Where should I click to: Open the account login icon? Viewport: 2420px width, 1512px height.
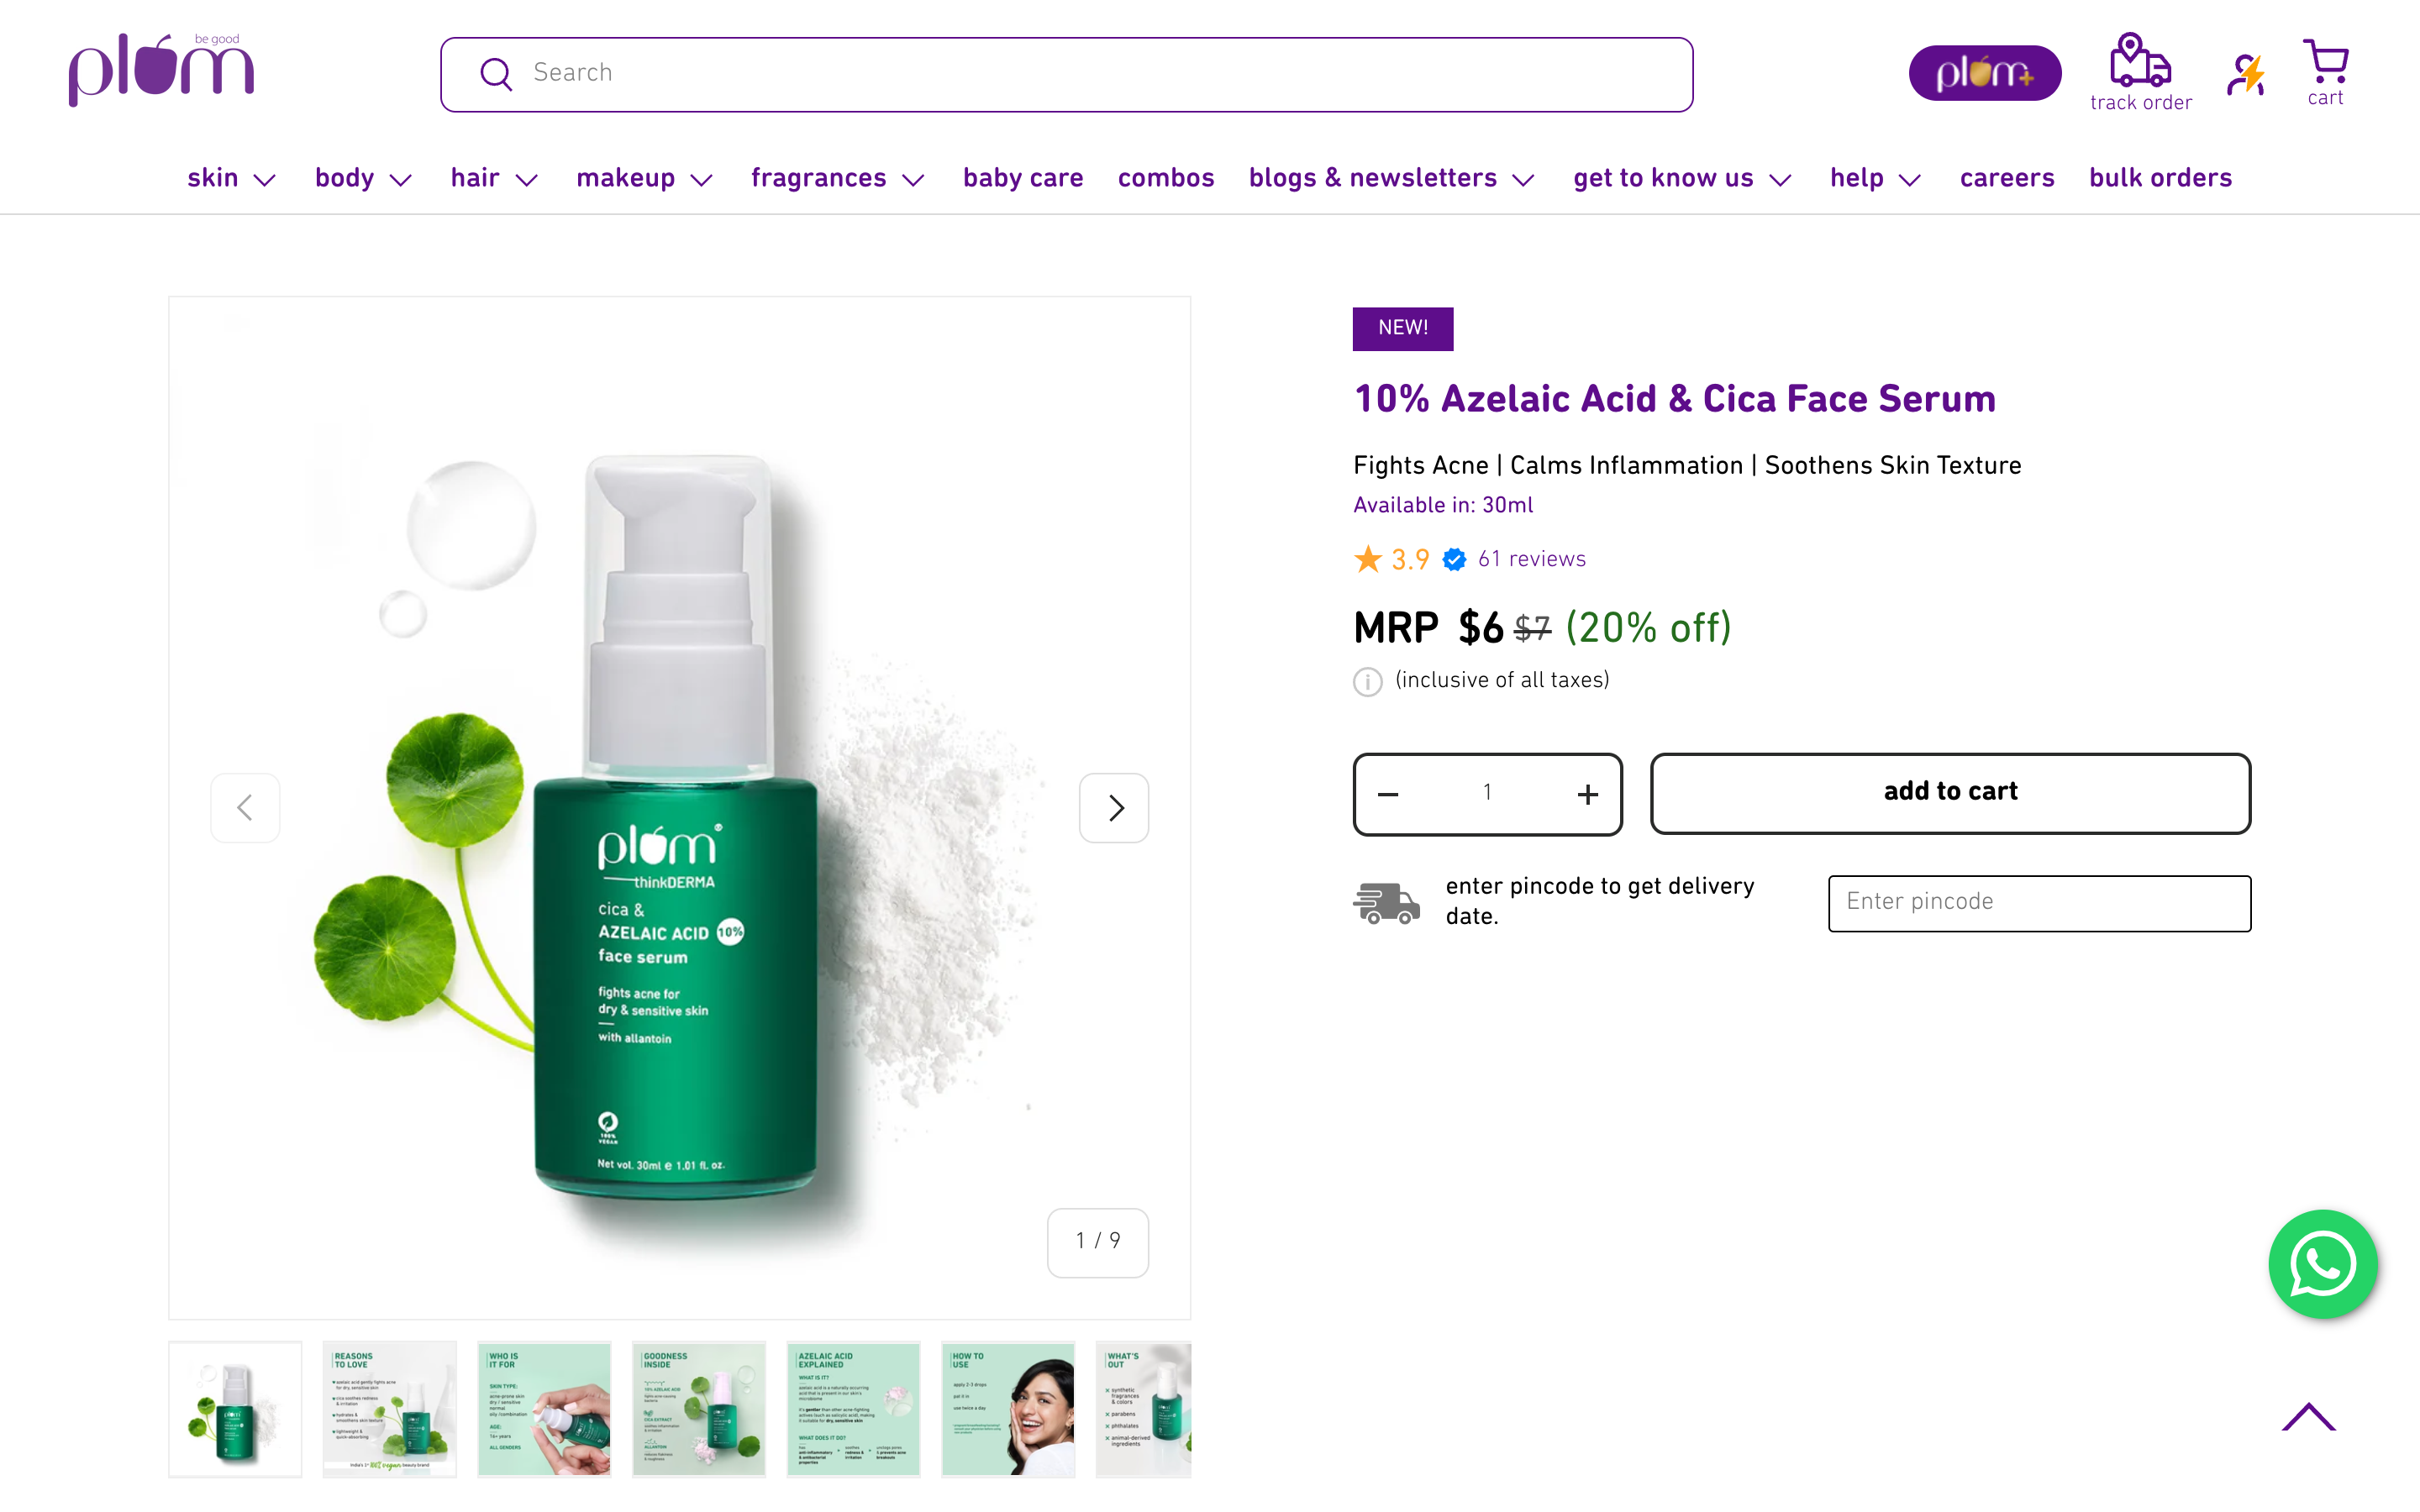point(2246,74)
